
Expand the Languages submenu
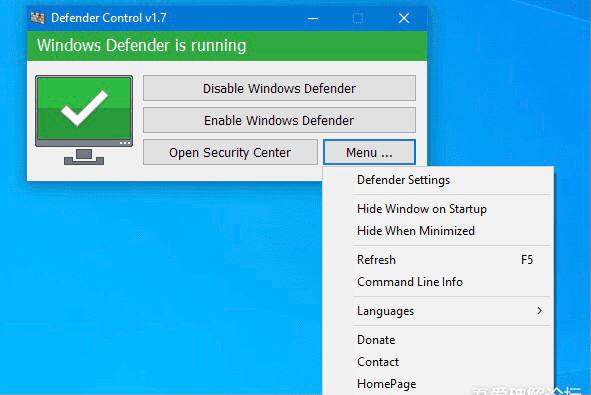pos(438,311)
